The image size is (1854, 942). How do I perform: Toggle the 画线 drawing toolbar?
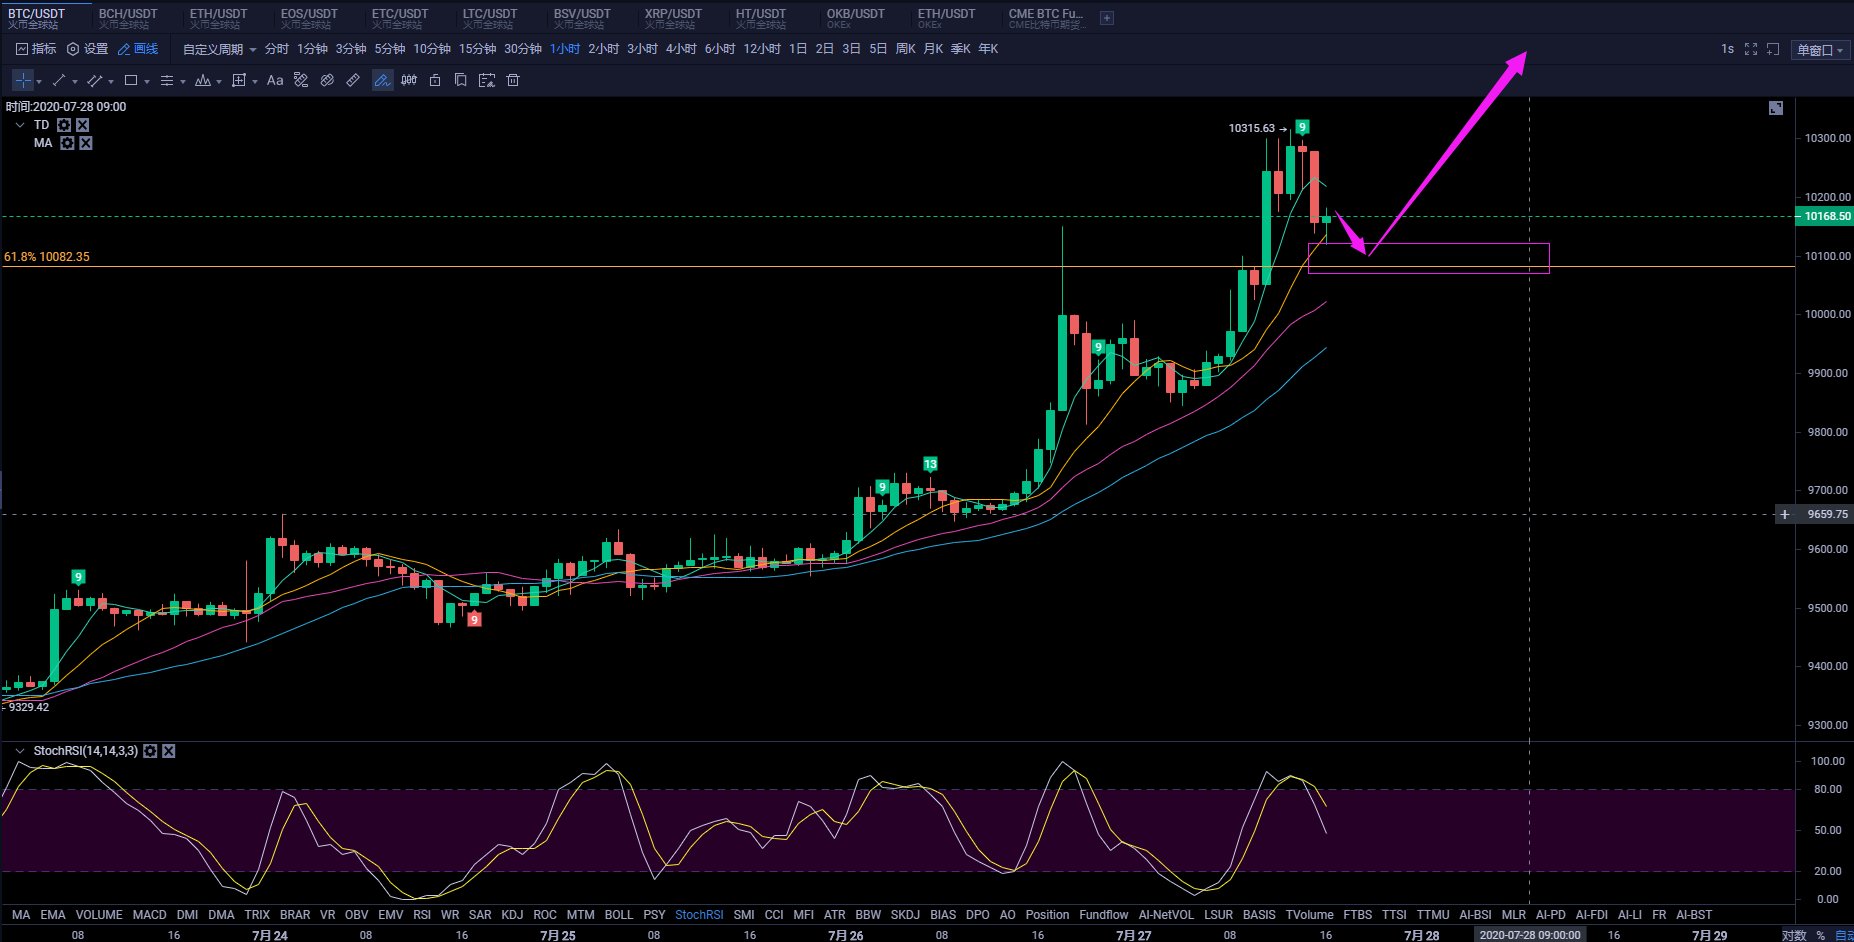(x=138, y=49)
